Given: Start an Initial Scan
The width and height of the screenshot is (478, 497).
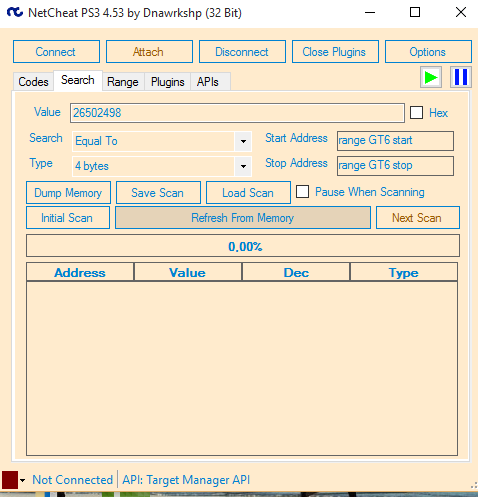Looking at the screenshot, I should click(68, 218).
